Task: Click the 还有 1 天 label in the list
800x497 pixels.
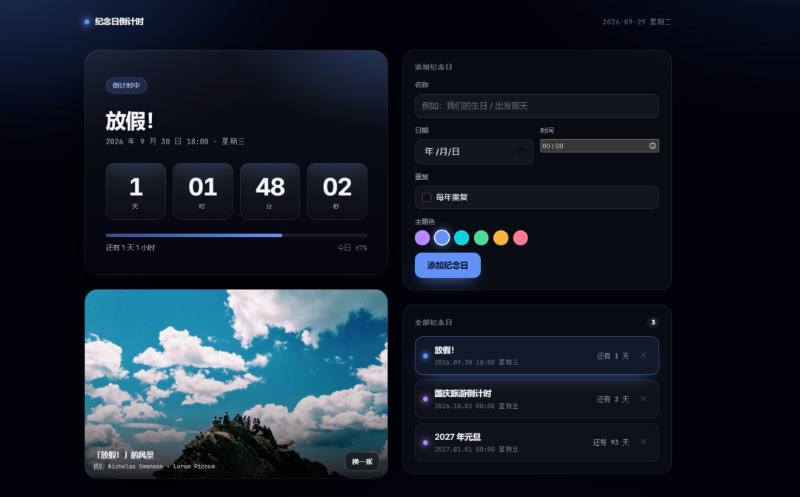Action: click(613, 356)
